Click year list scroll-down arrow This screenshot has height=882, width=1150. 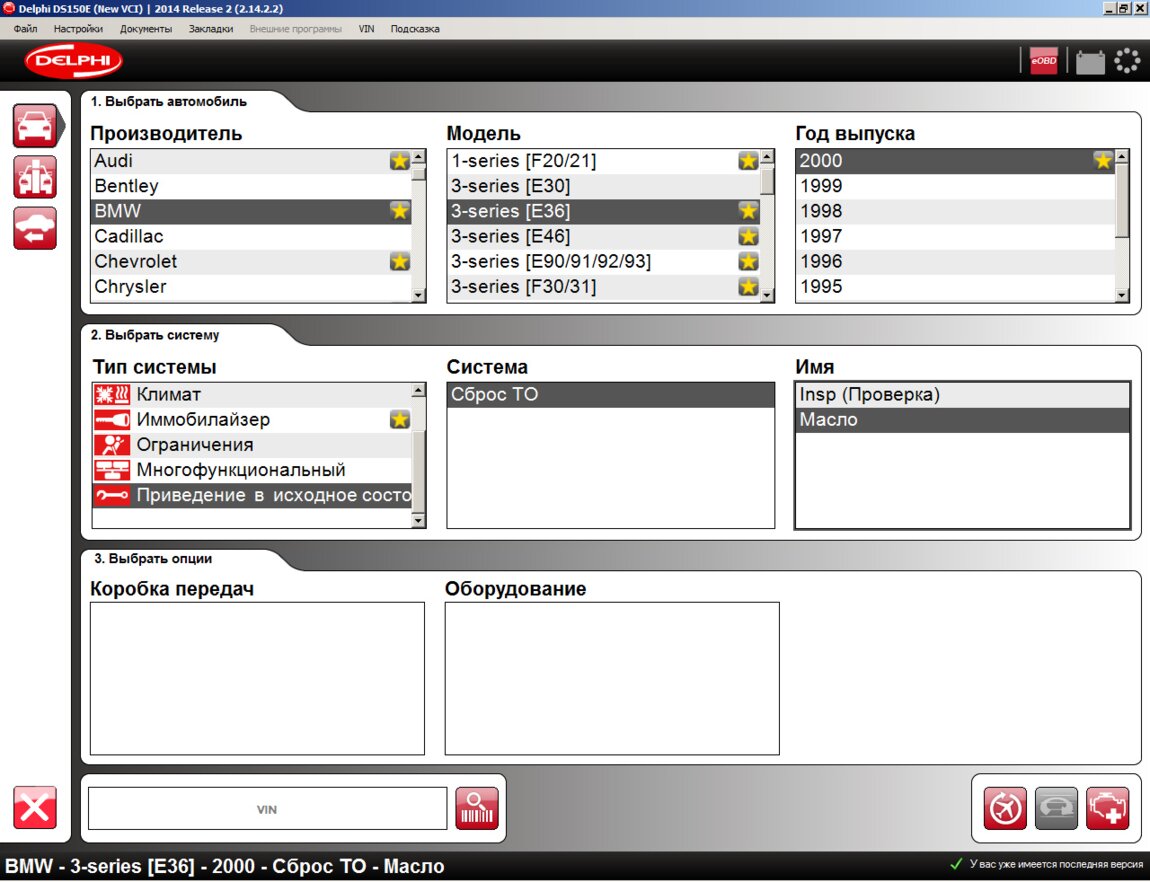pyautogui.click(x=1122, y=295)
